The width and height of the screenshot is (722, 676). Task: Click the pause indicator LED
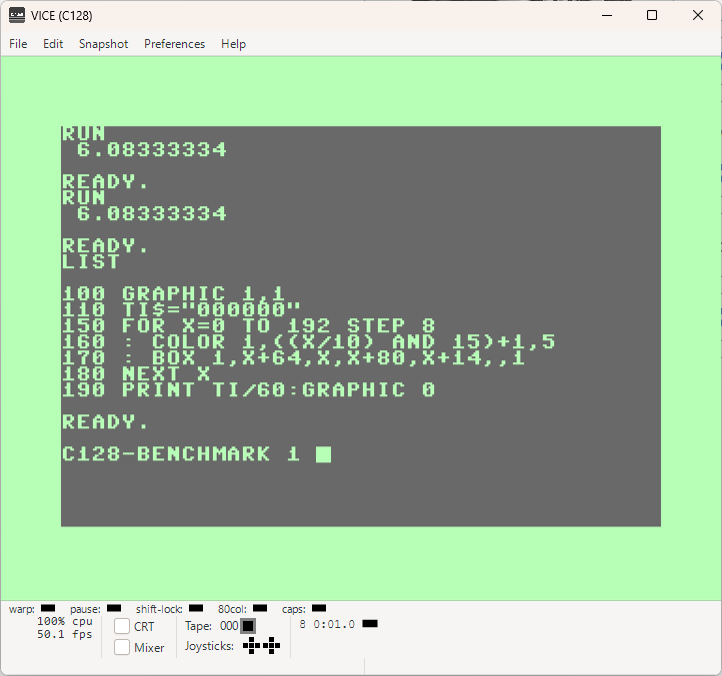tap(114, 608)
